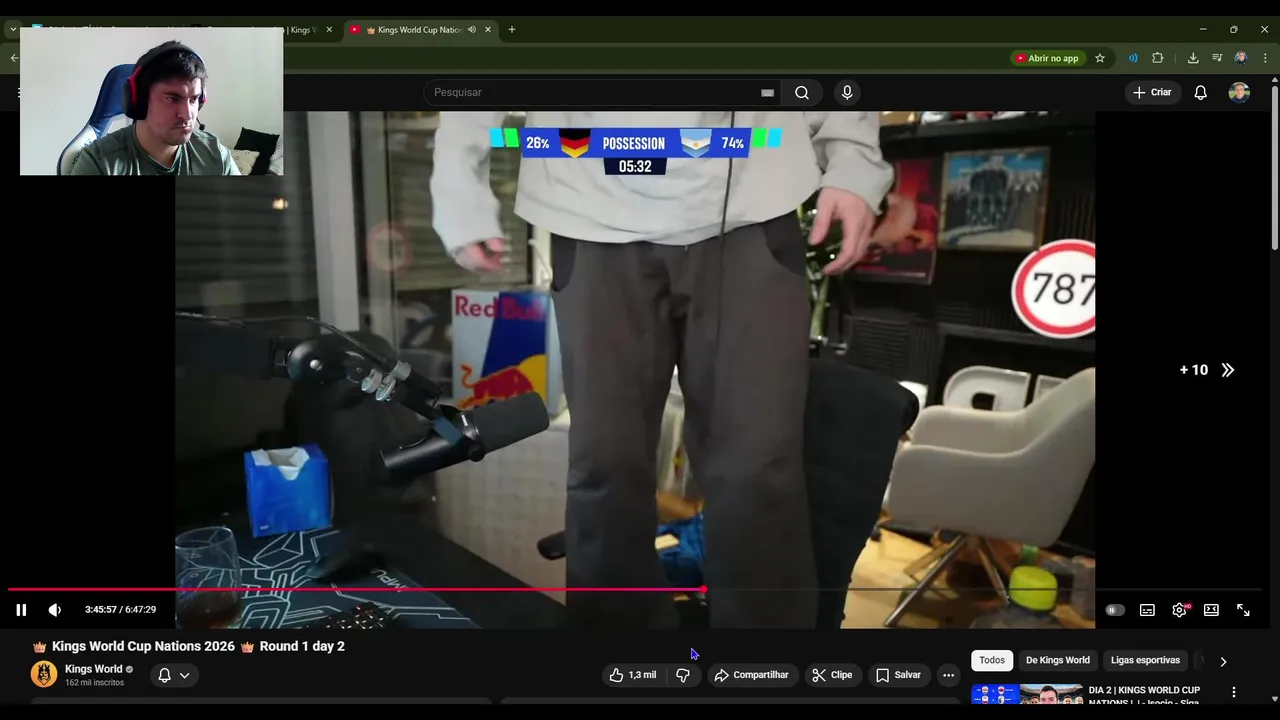Open Chrome profile avatar
1280x720 pixels.
[1241, 58]
